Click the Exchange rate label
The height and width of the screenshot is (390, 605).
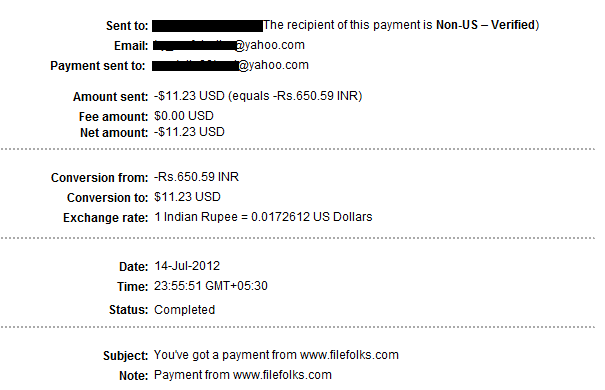point(105,218)
